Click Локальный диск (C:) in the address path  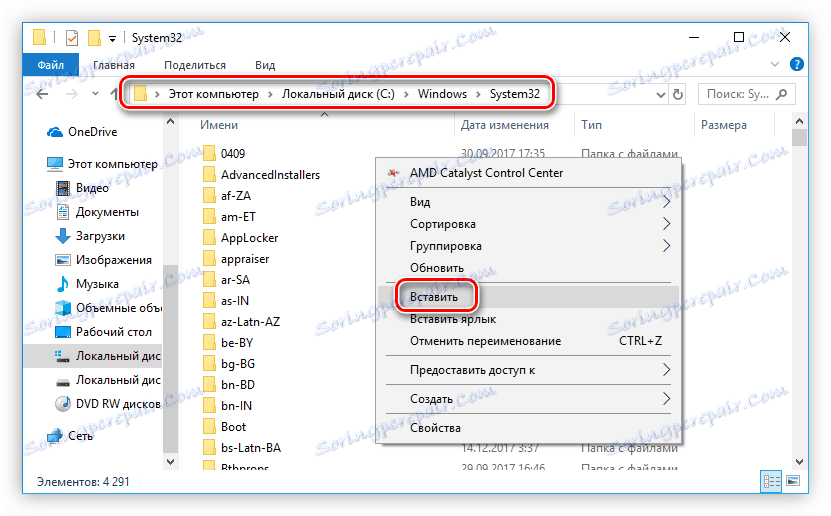point(338,94)
